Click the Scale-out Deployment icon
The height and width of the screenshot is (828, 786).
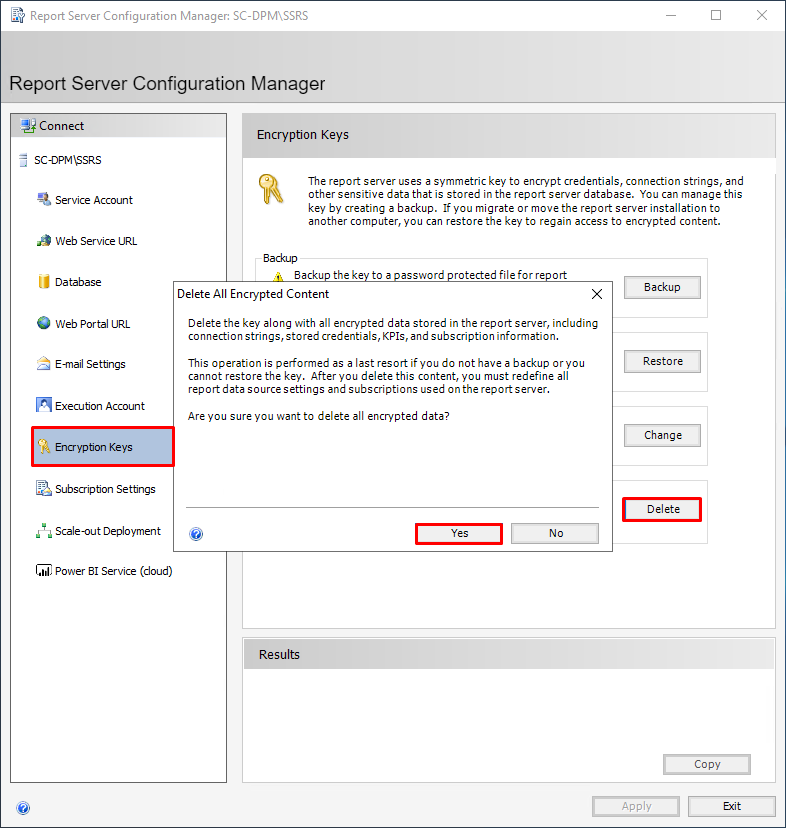43,530
